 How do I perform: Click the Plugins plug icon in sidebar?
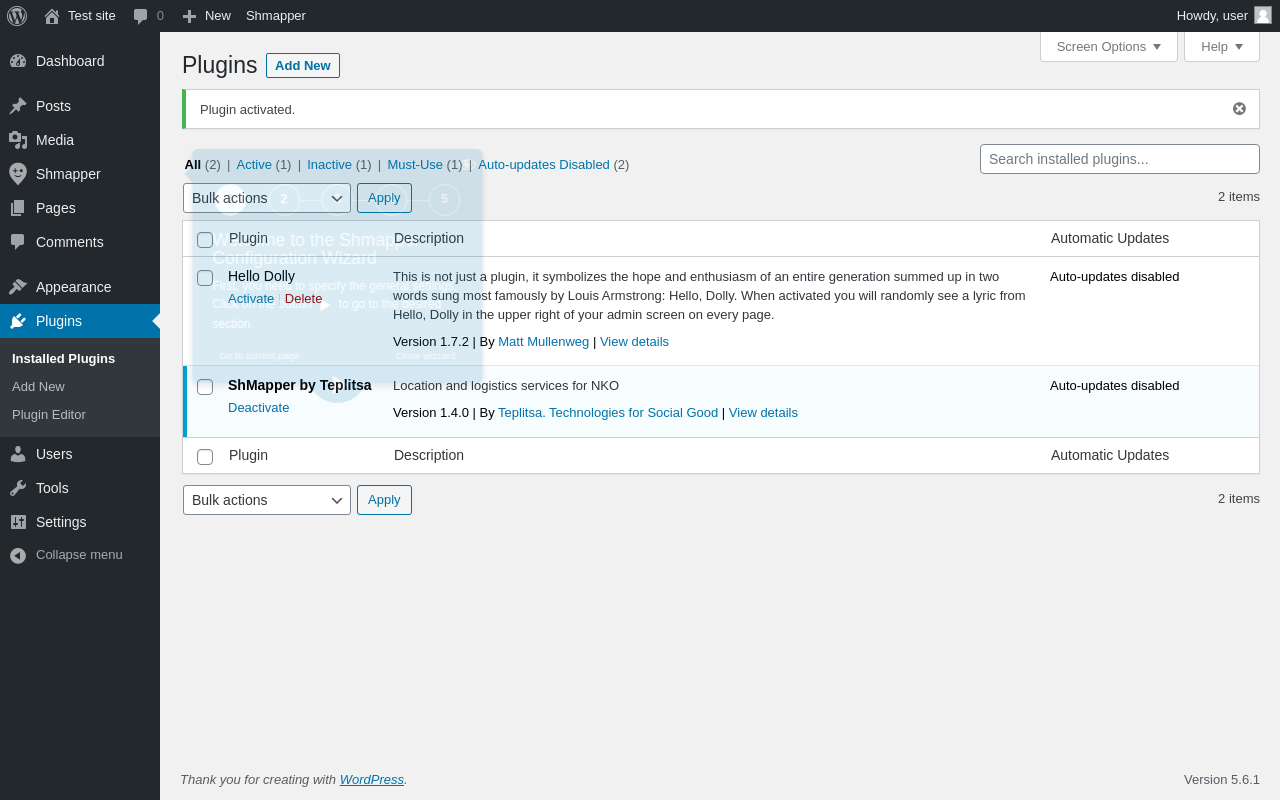coord(18,321)
